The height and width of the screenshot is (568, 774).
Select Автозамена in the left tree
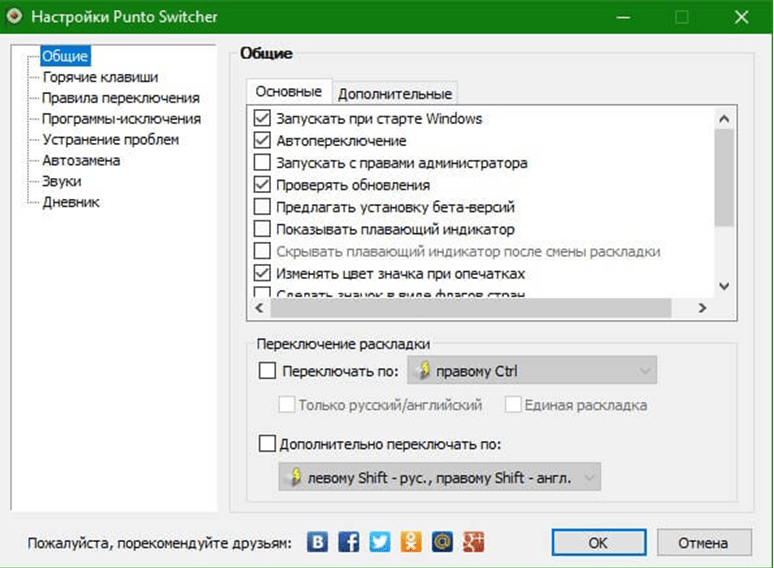click(x=81, y=160)
